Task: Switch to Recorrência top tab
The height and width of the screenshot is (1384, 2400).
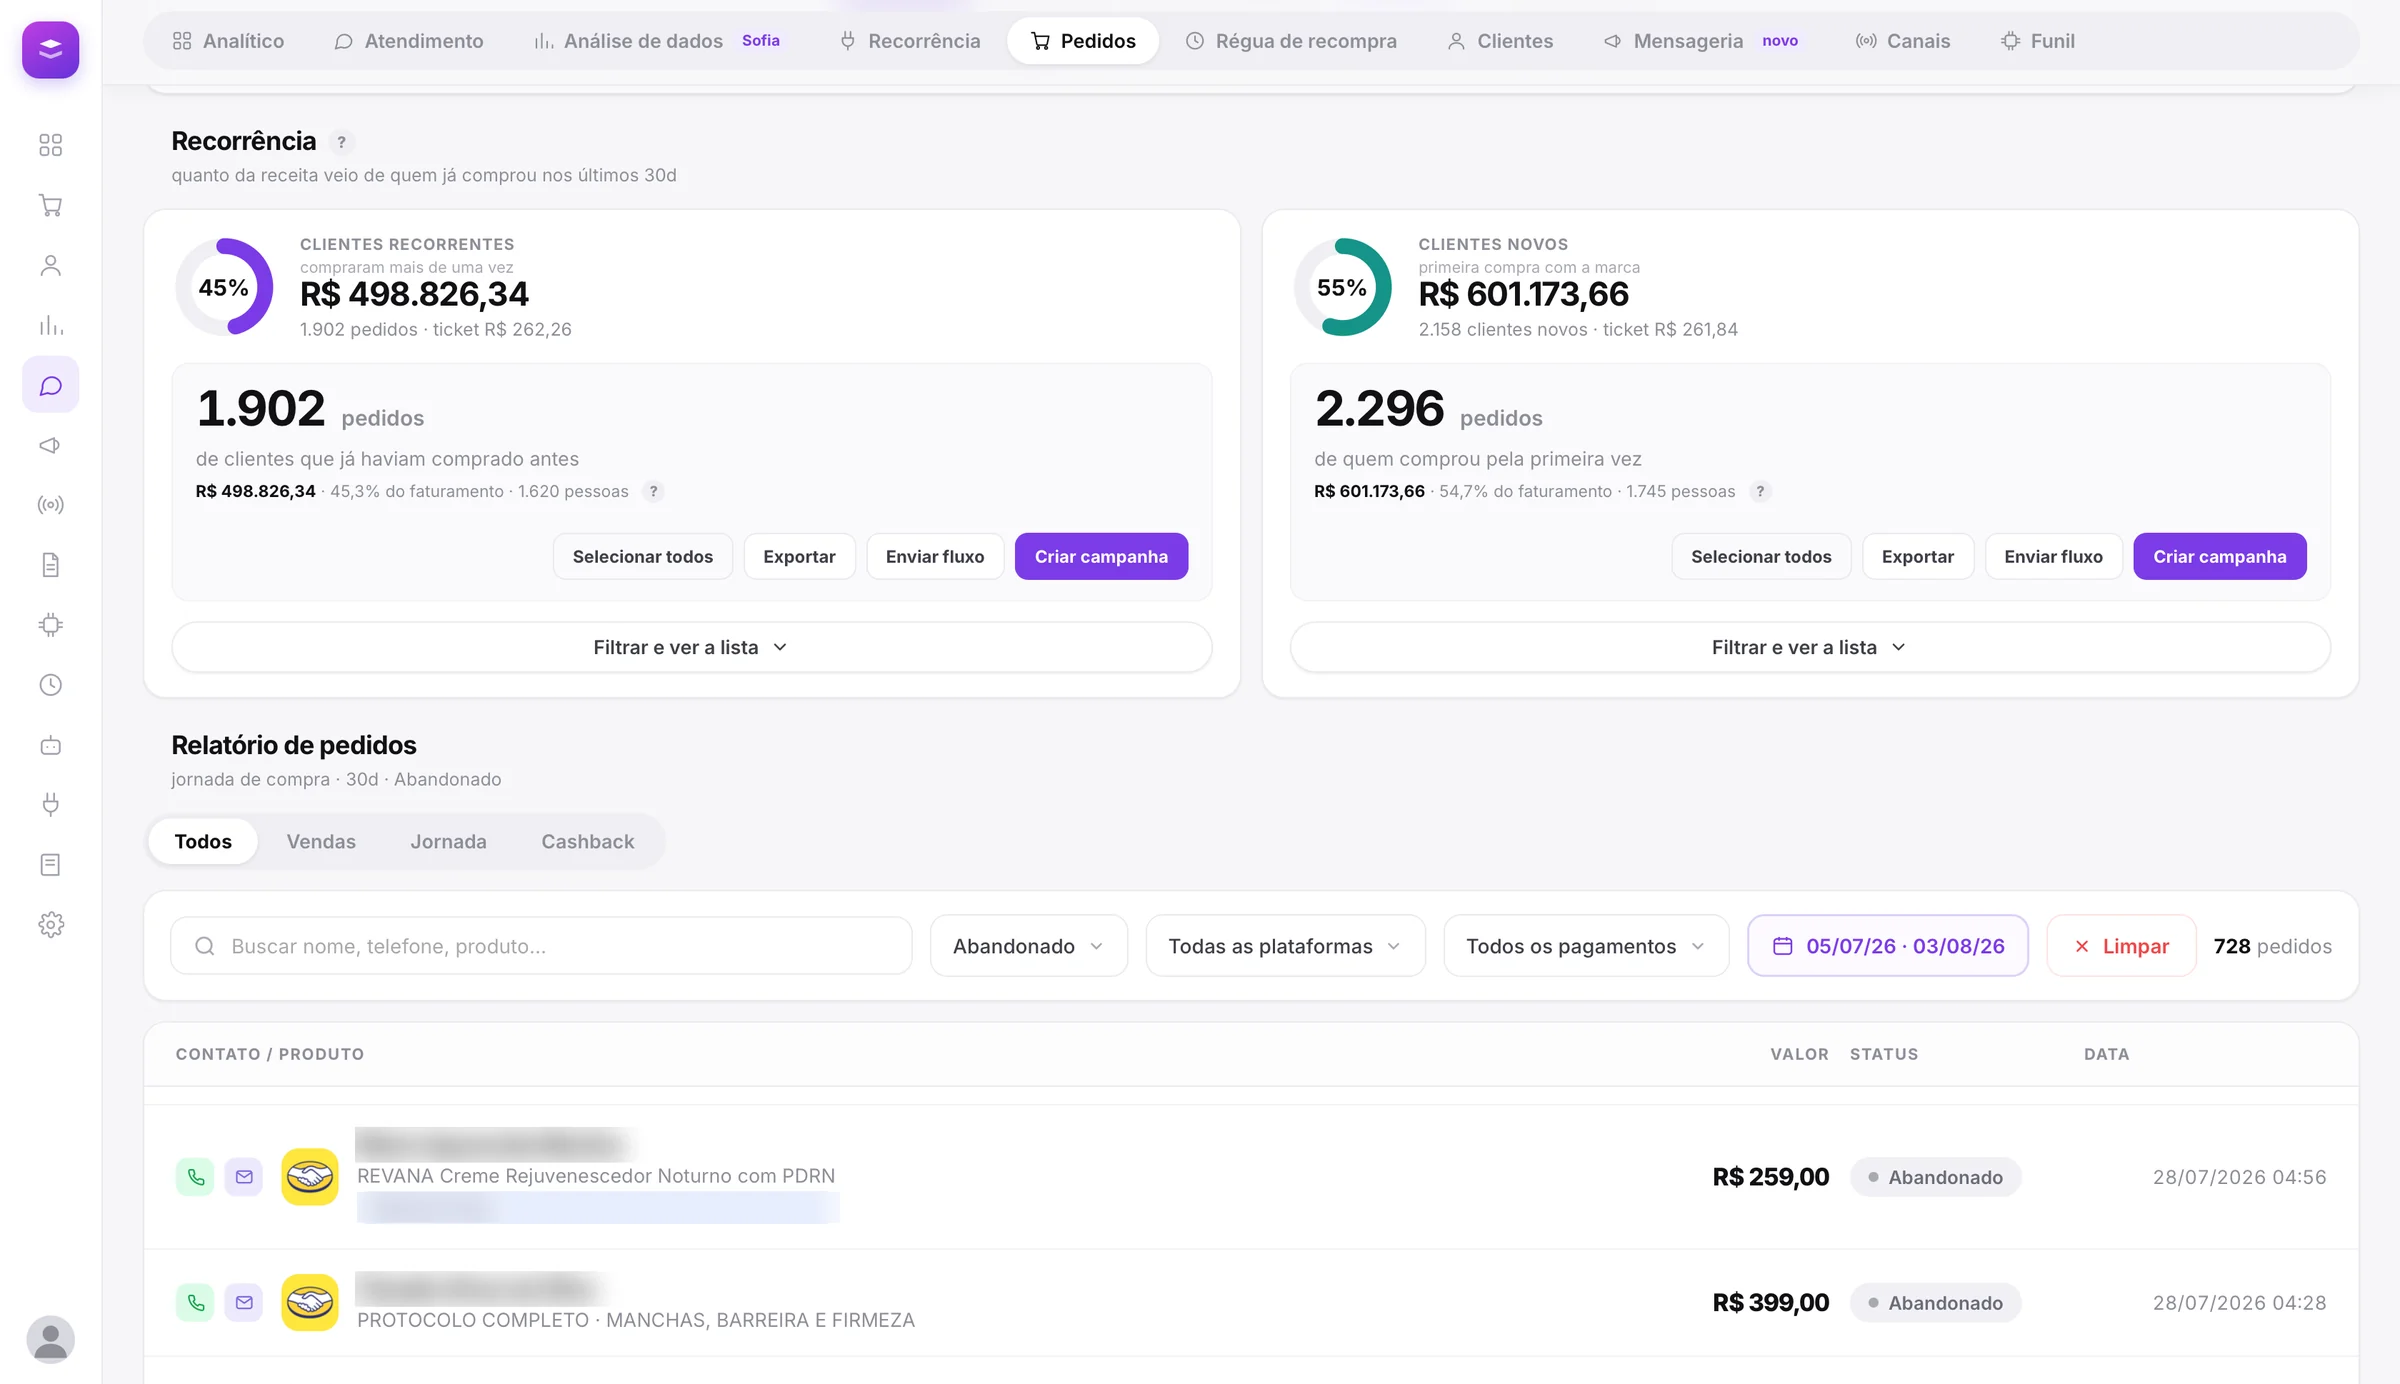Action: (x=909, y=41)
